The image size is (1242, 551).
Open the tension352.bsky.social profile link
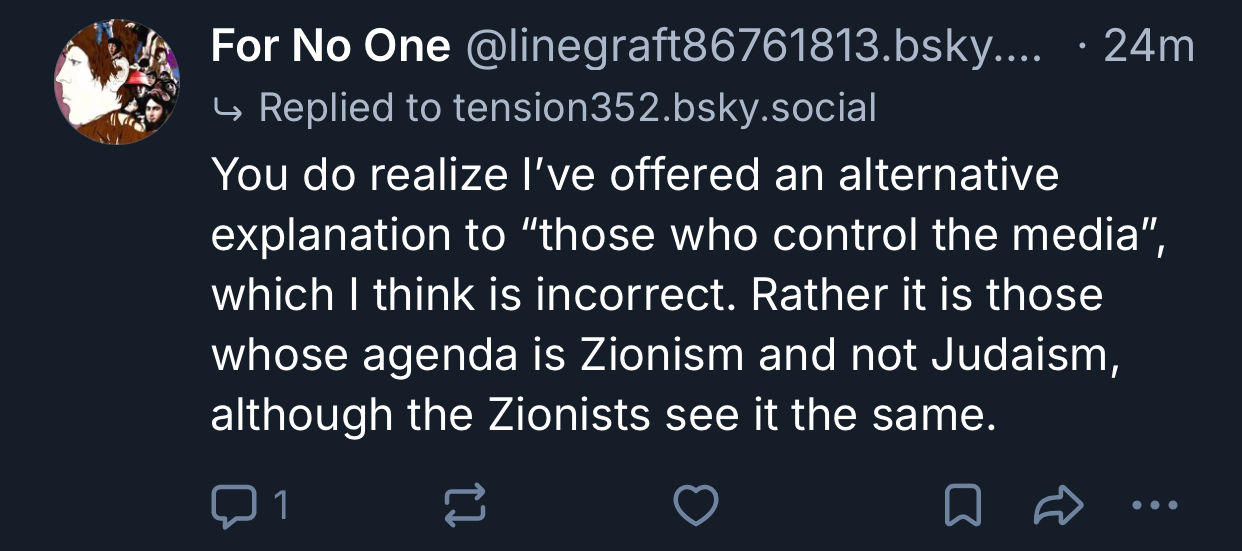pos(664,107)
